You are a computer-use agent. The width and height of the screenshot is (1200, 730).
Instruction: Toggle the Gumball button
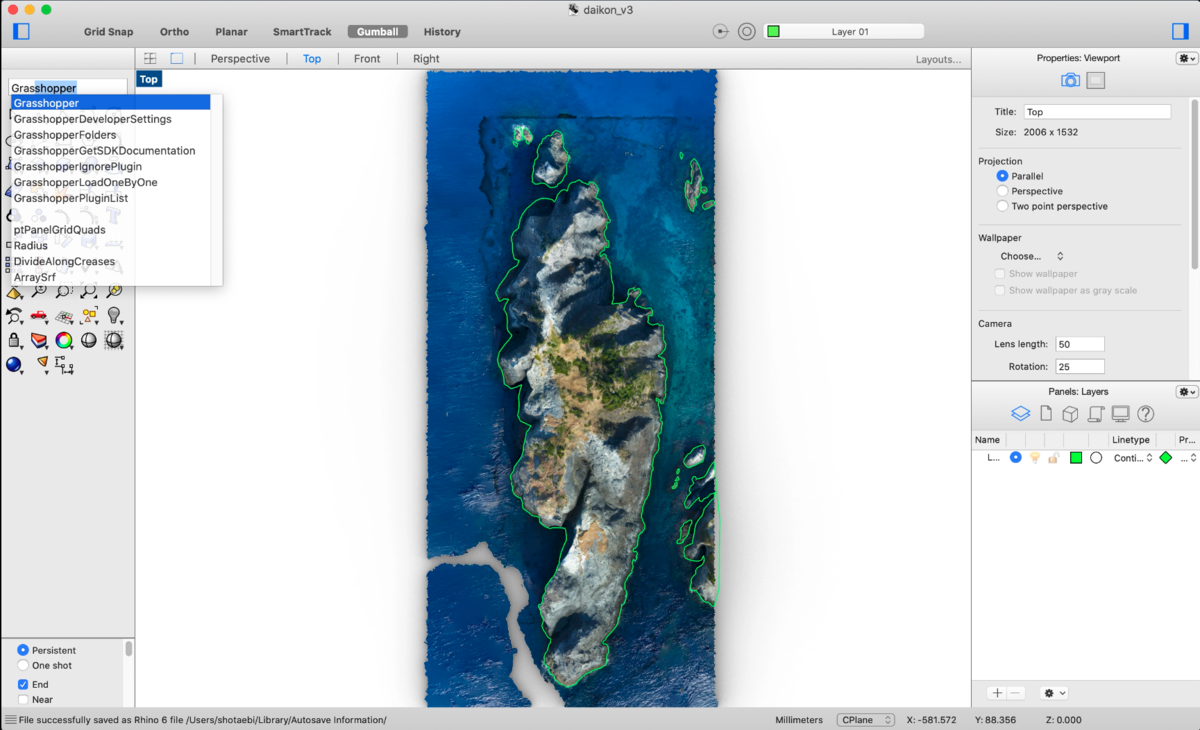coord(378,32)
